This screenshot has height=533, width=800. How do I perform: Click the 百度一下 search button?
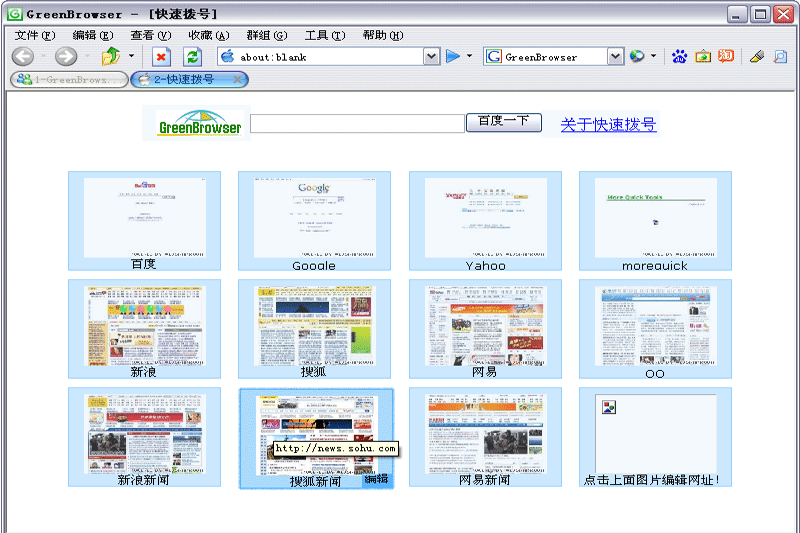tap(503, 122)
